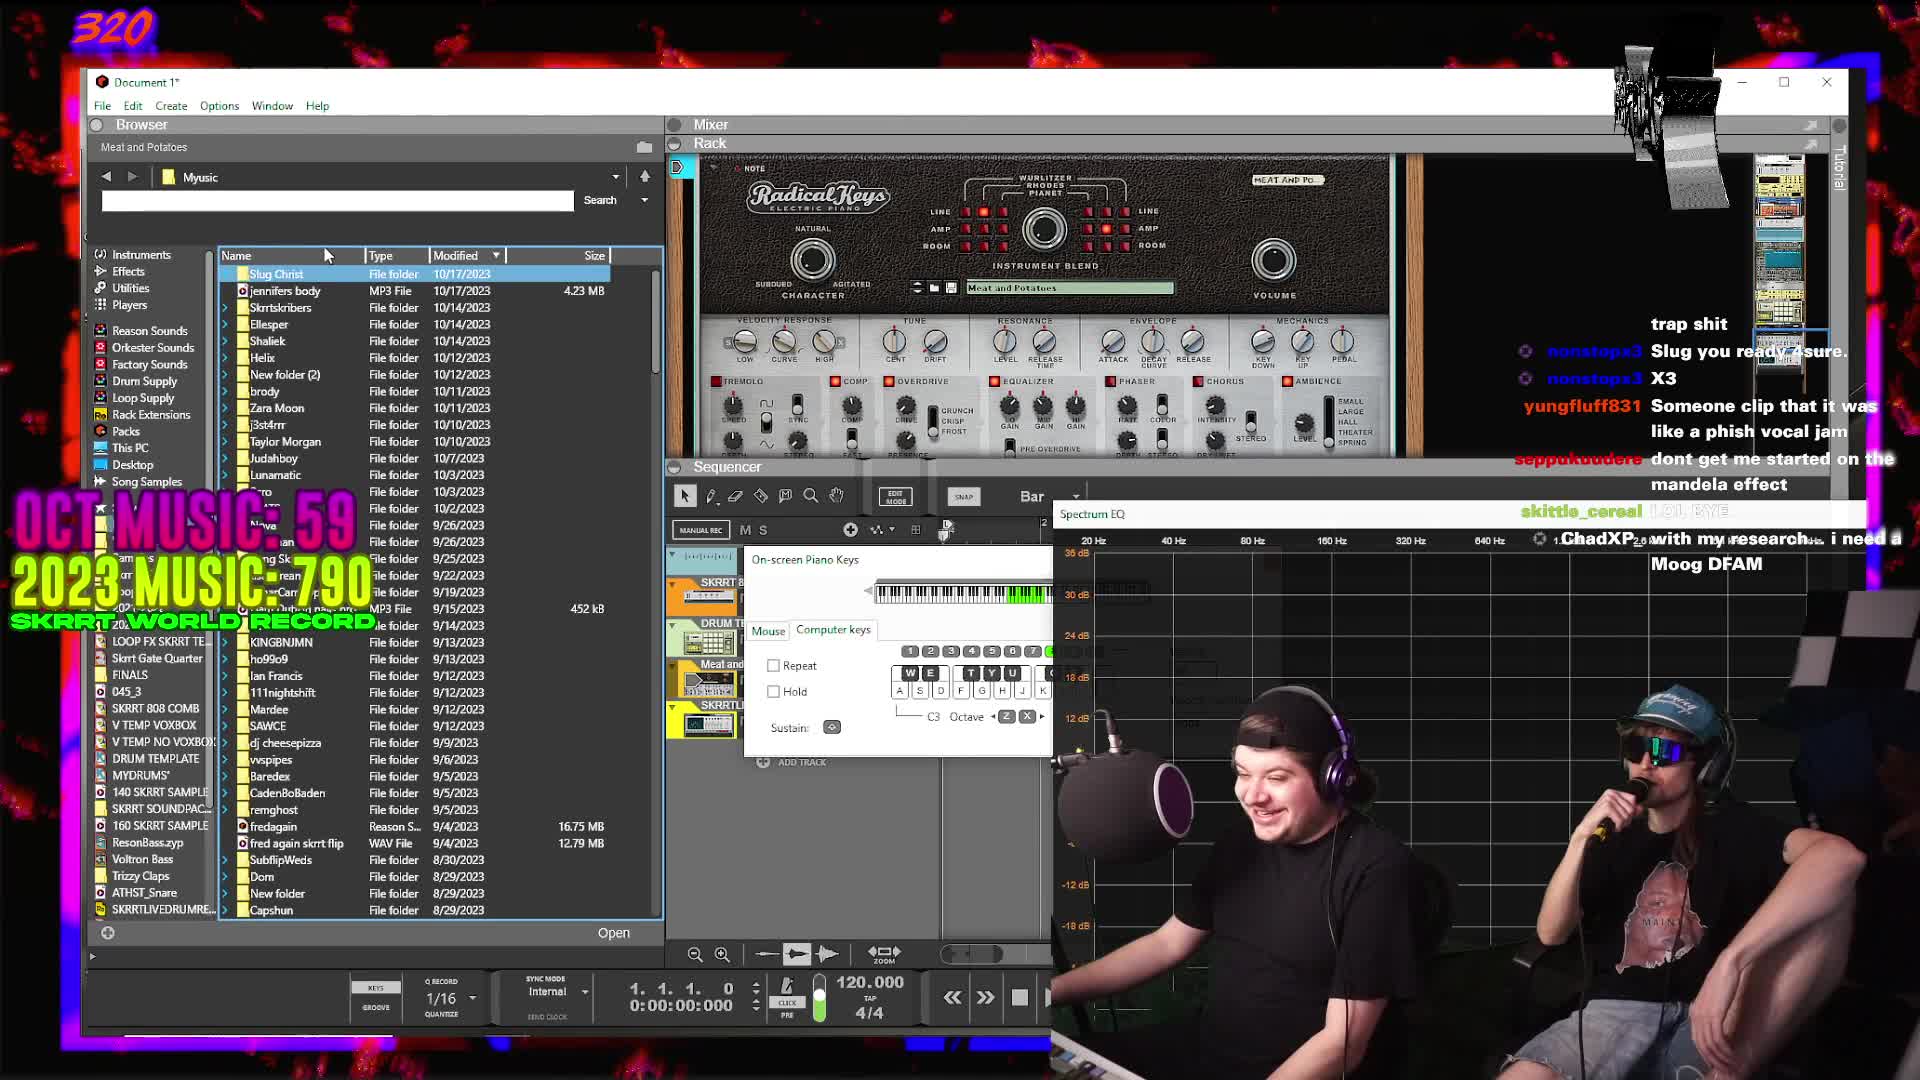1920x1080 pixels.
Task: Go back in the Browser location history
Action: (106, 177)
